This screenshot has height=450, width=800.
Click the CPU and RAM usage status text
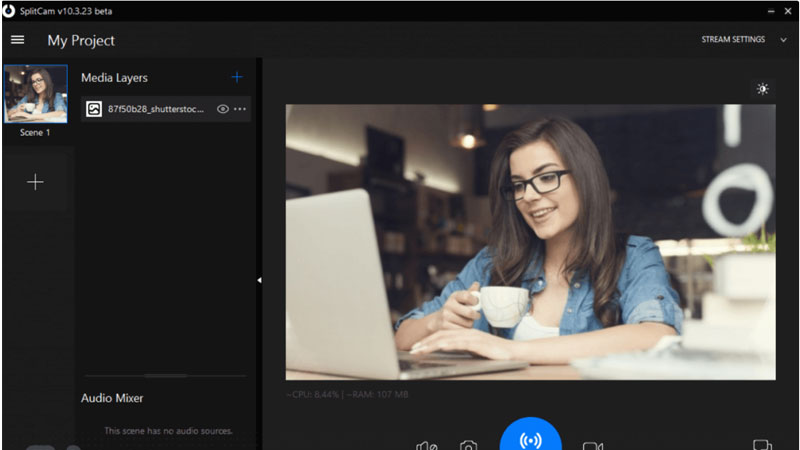[x=347, y=394]
